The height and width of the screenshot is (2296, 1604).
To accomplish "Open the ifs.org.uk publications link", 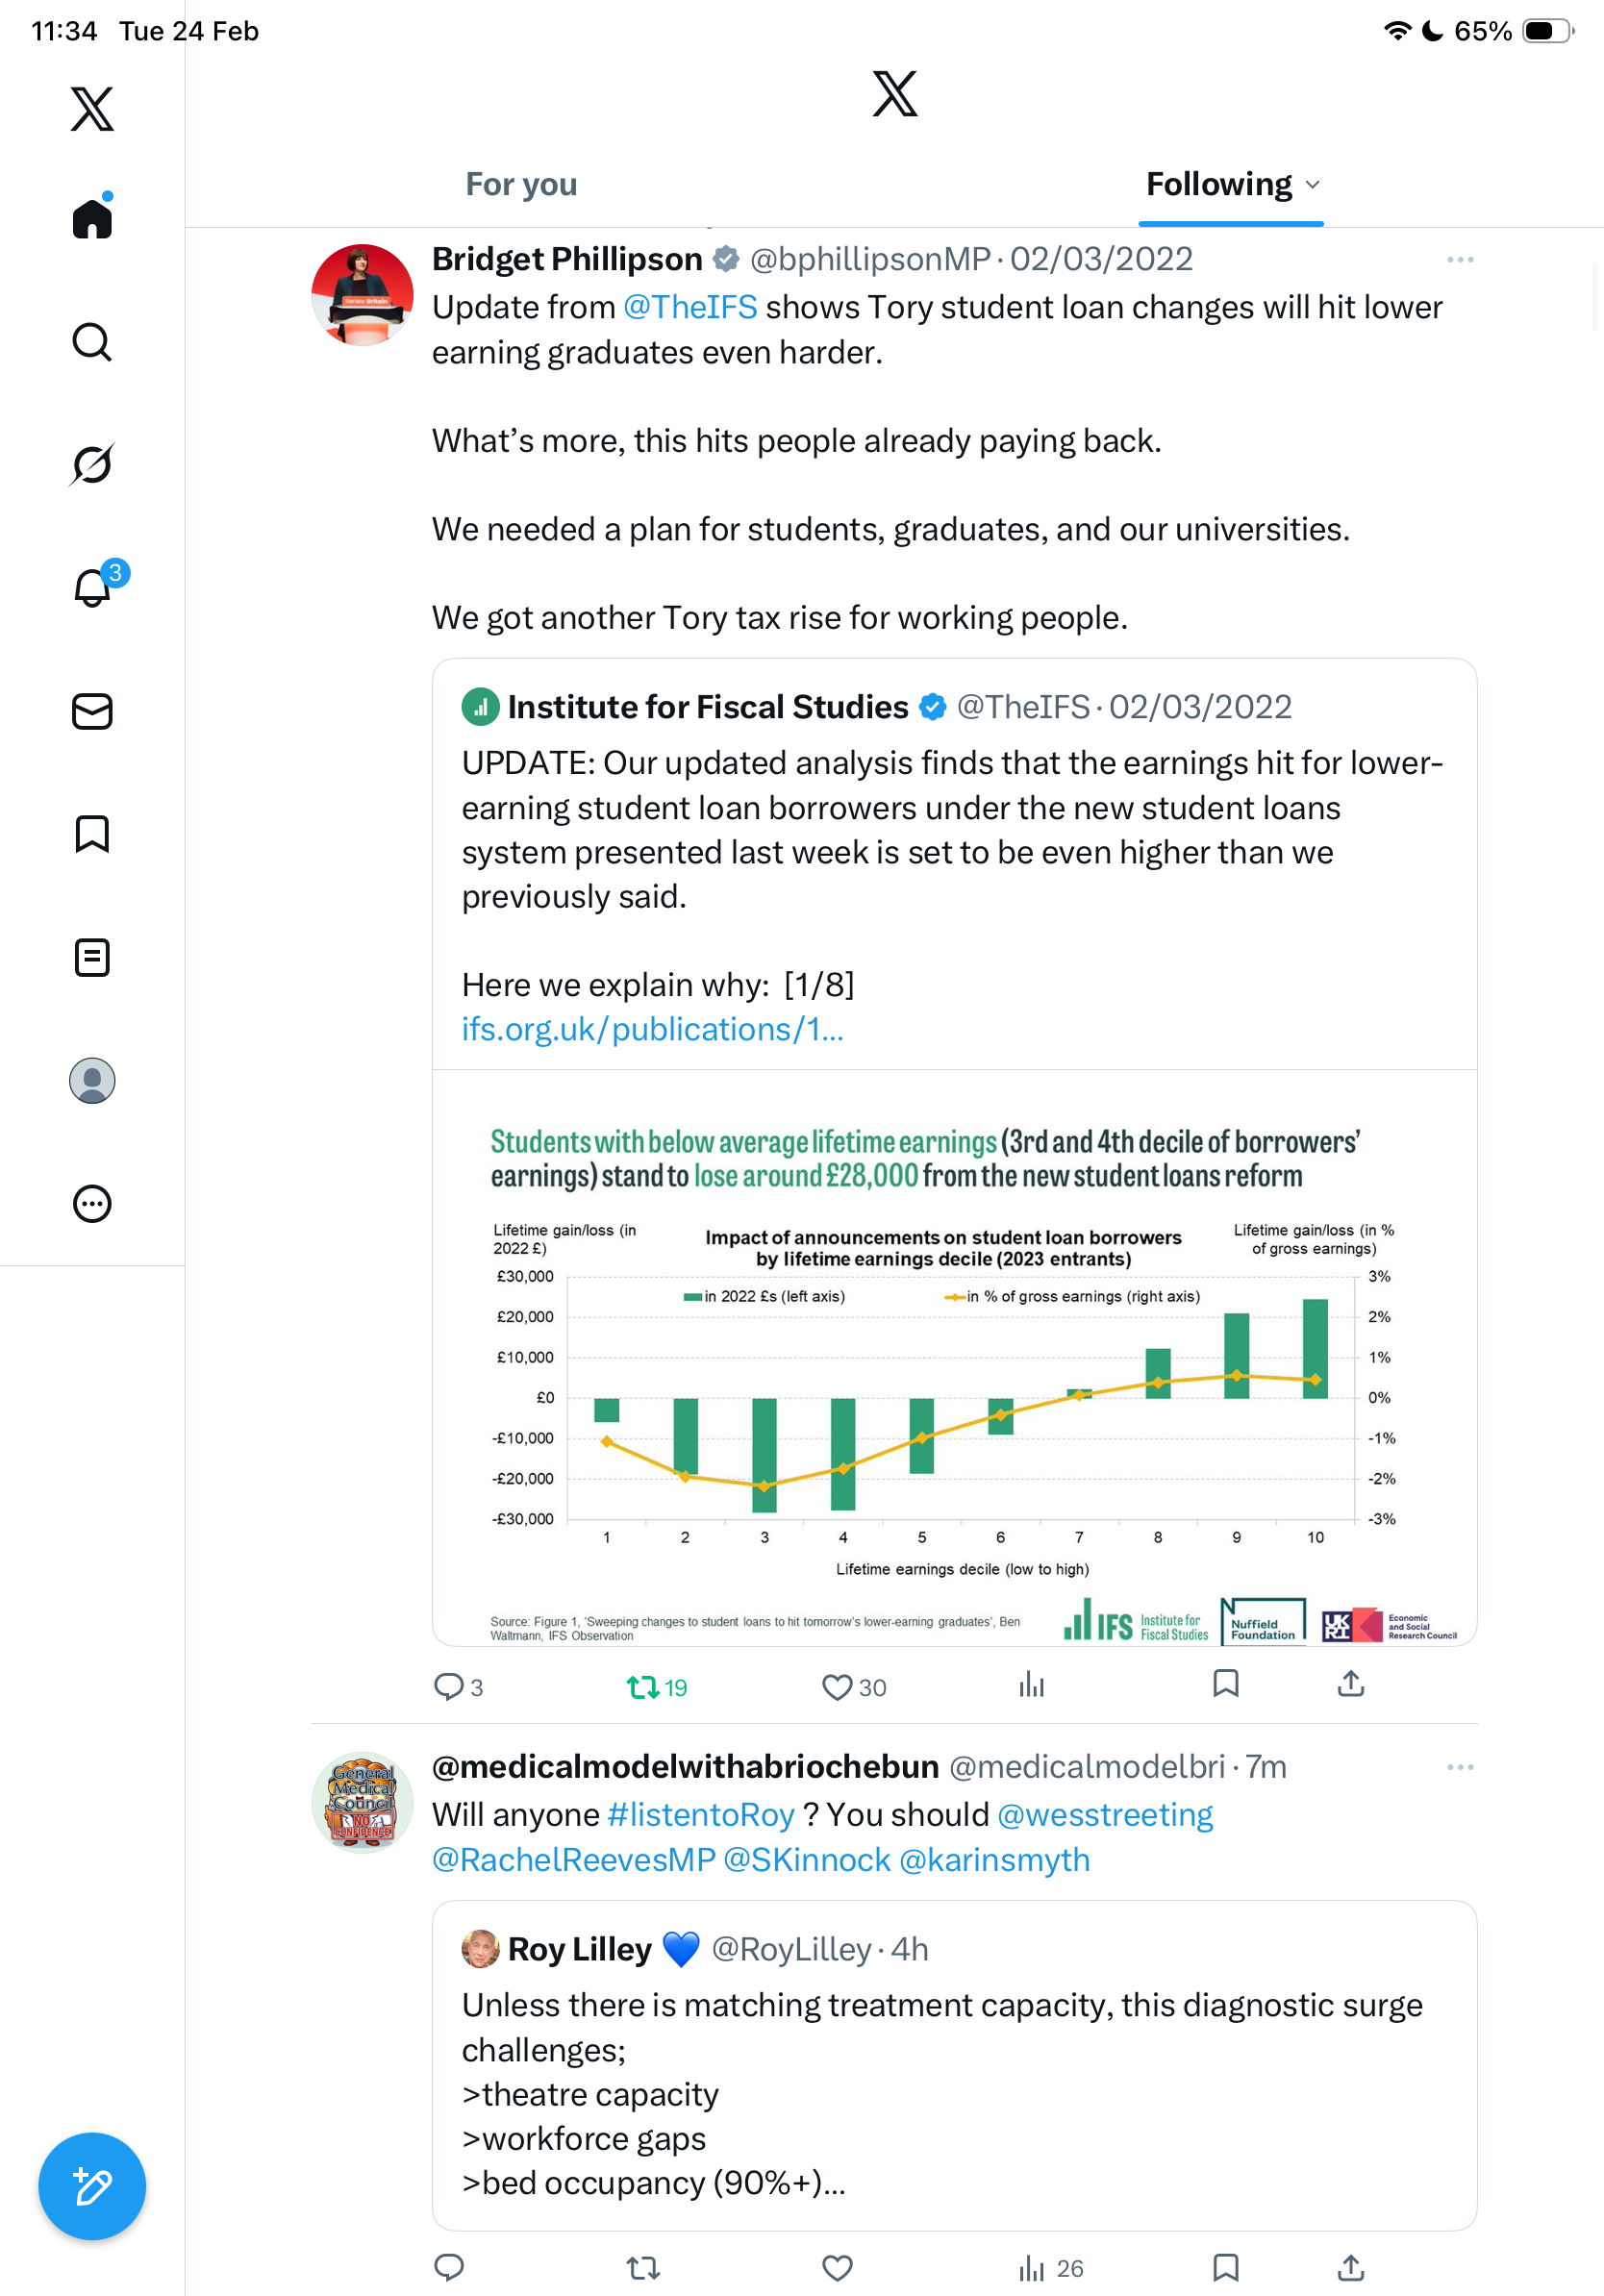I will 652,1029.
